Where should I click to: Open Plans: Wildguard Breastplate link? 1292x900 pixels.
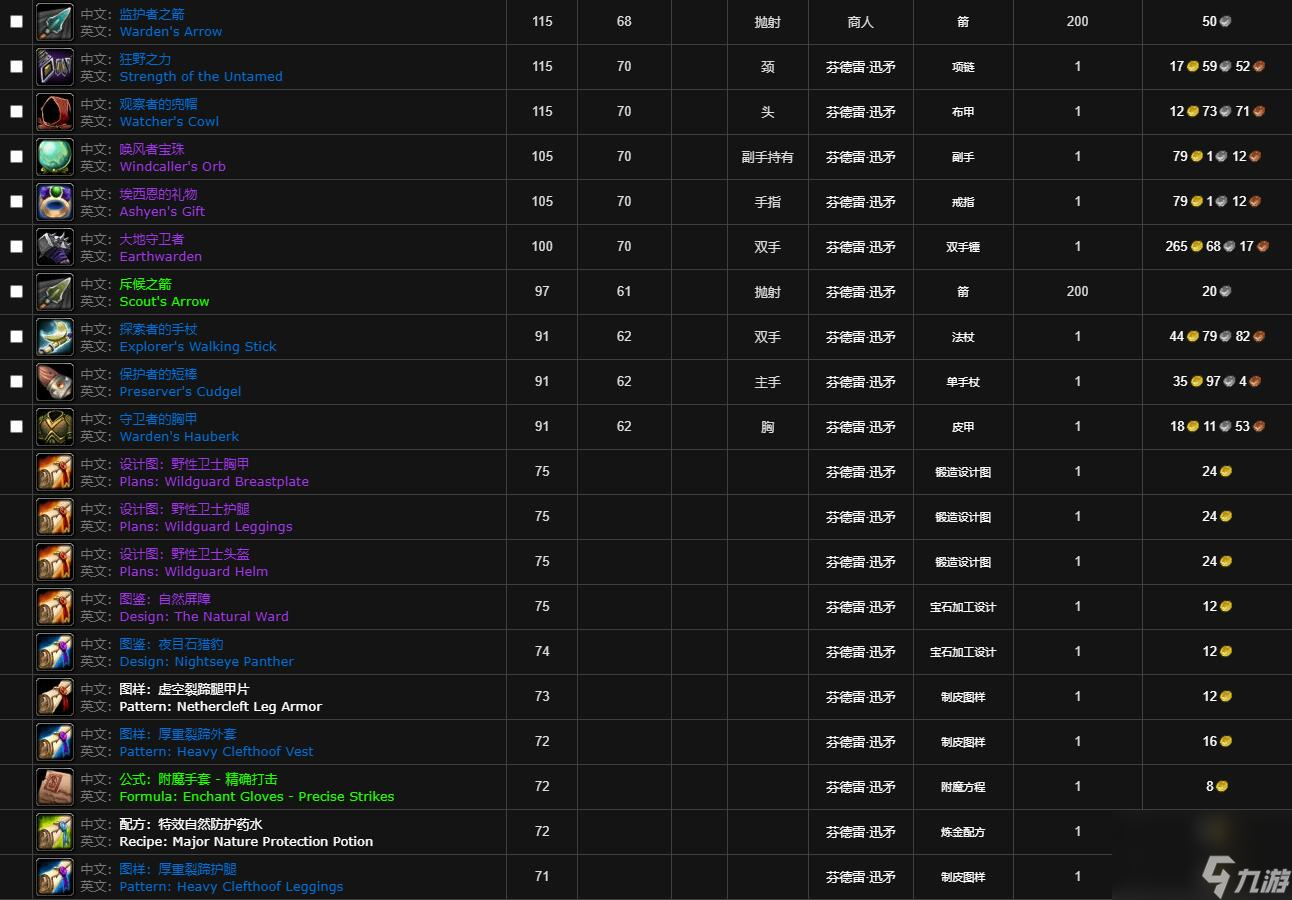(214, 481)
